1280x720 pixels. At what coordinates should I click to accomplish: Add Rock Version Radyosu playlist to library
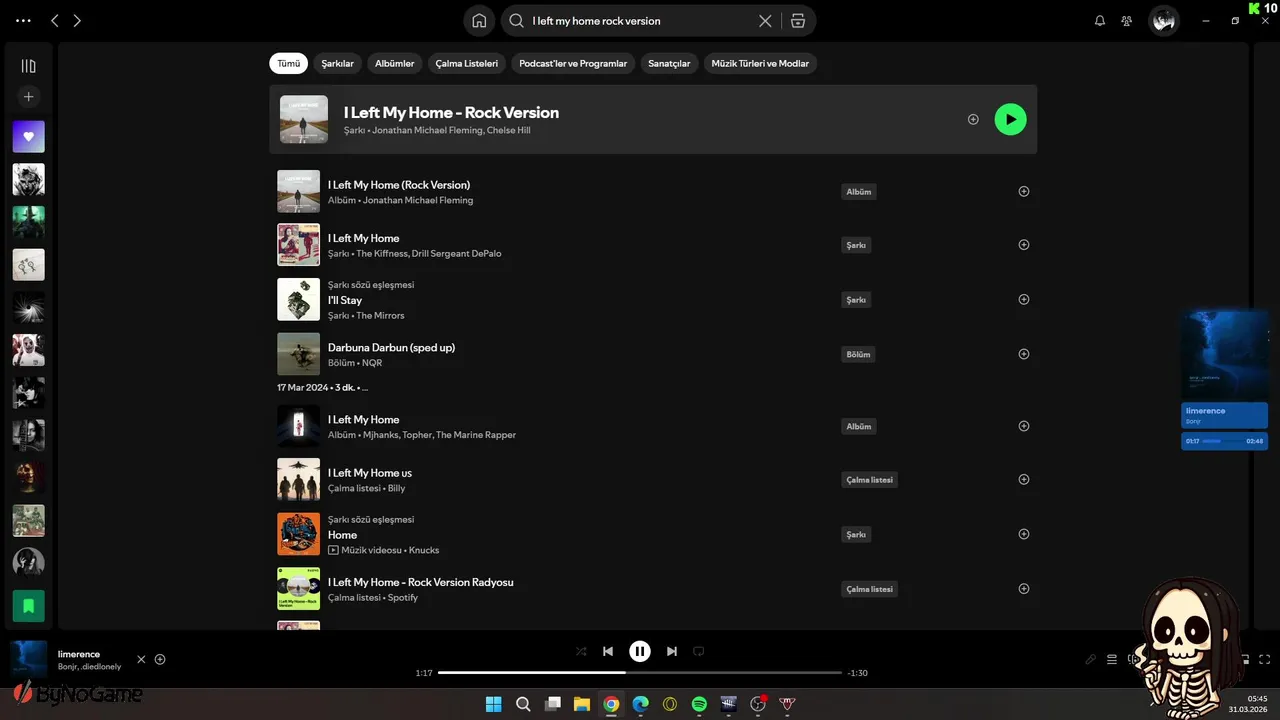click(1023, 588)
